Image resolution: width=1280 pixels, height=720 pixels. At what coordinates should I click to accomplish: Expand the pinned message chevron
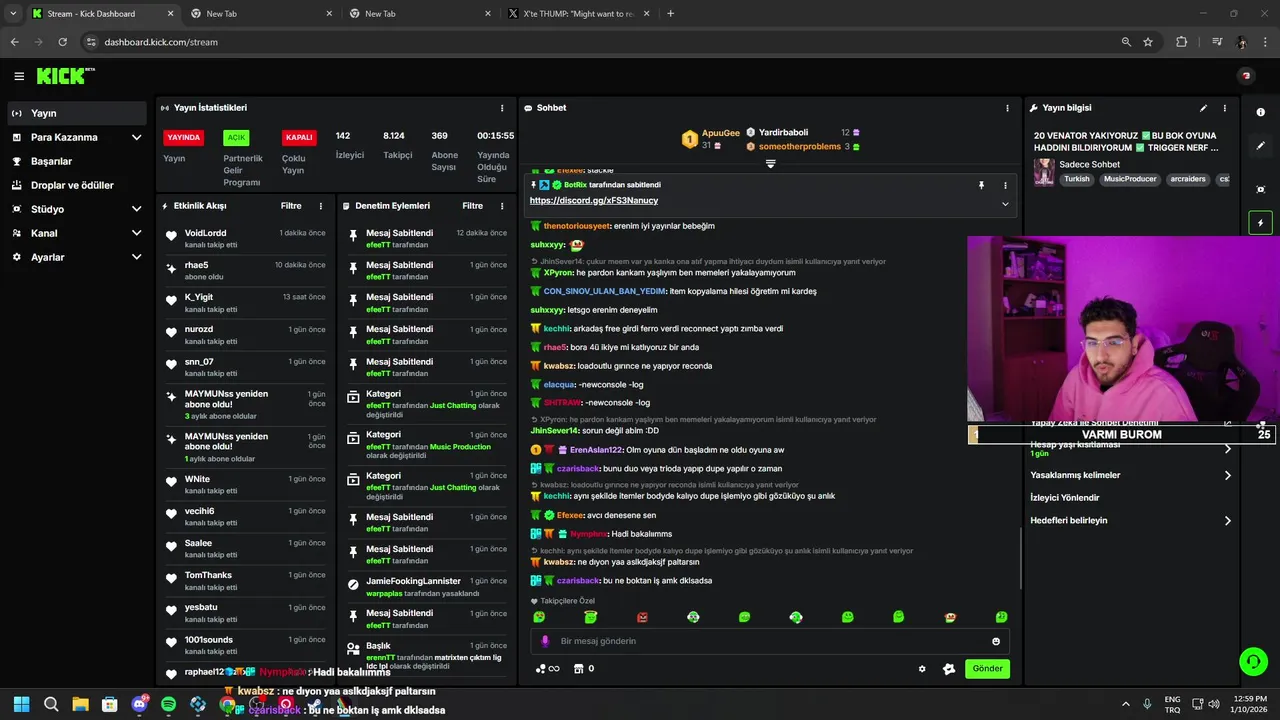pos(1005,204)
